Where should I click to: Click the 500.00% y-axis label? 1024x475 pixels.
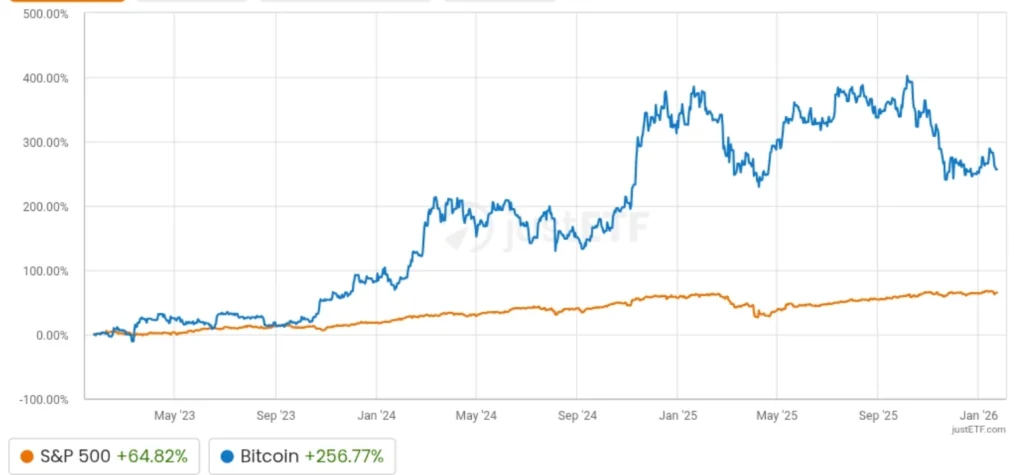40,14
